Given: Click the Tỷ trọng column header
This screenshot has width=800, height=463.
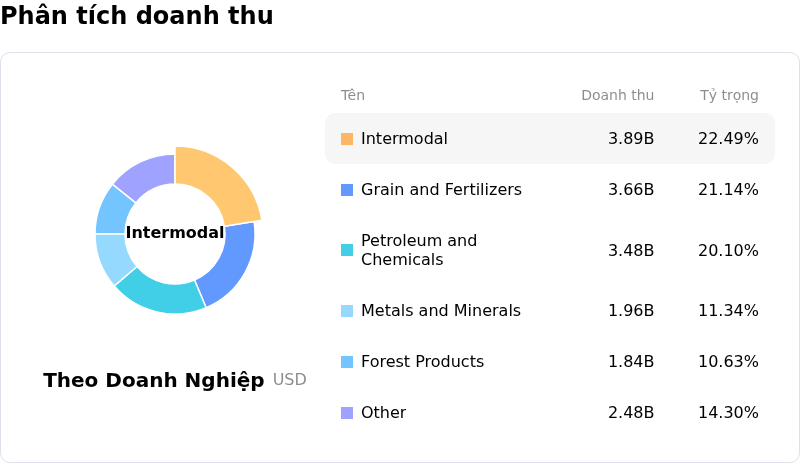Looking at the screenshot, I should coord(729,96).
